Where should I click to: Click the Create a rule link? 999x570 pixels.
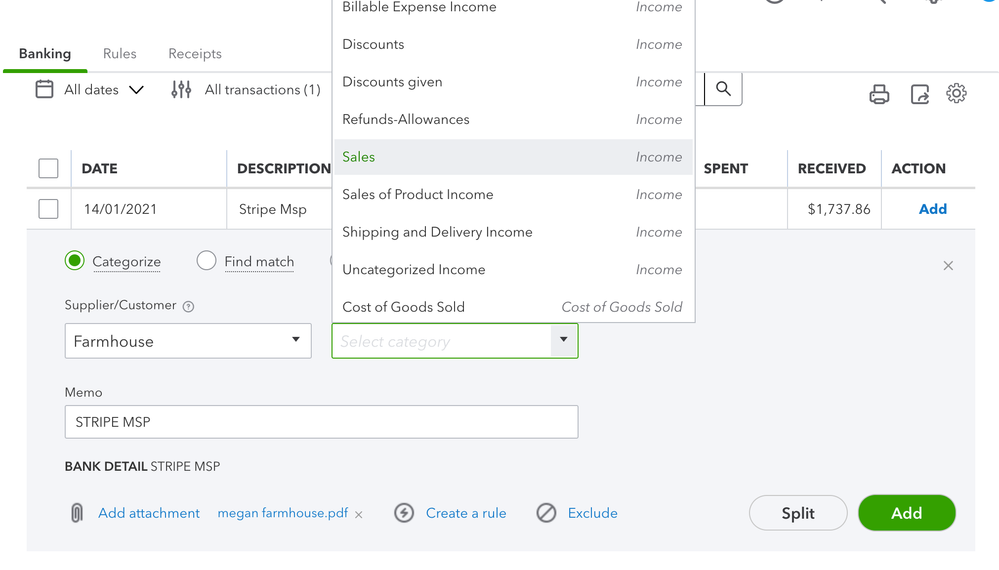coord(465,513)
